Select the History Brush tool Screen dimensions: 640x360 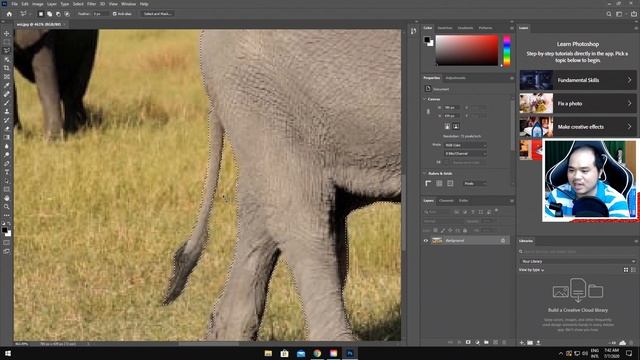[x=7, y=120]
